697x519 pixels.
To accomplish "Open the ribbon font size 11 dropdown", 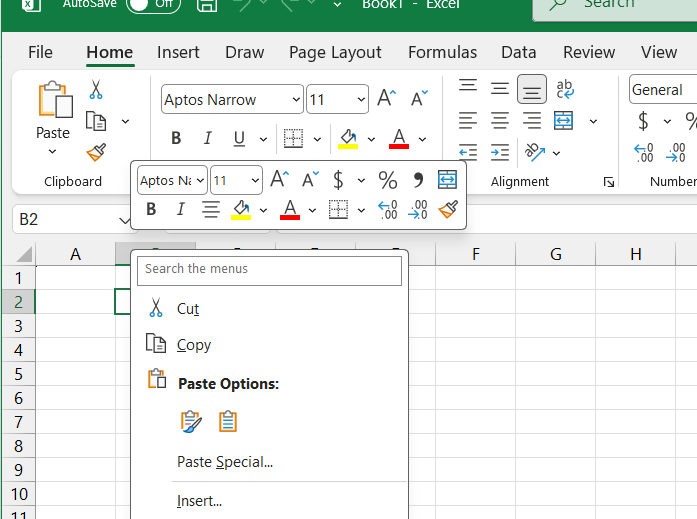I will tap(361, 99).
